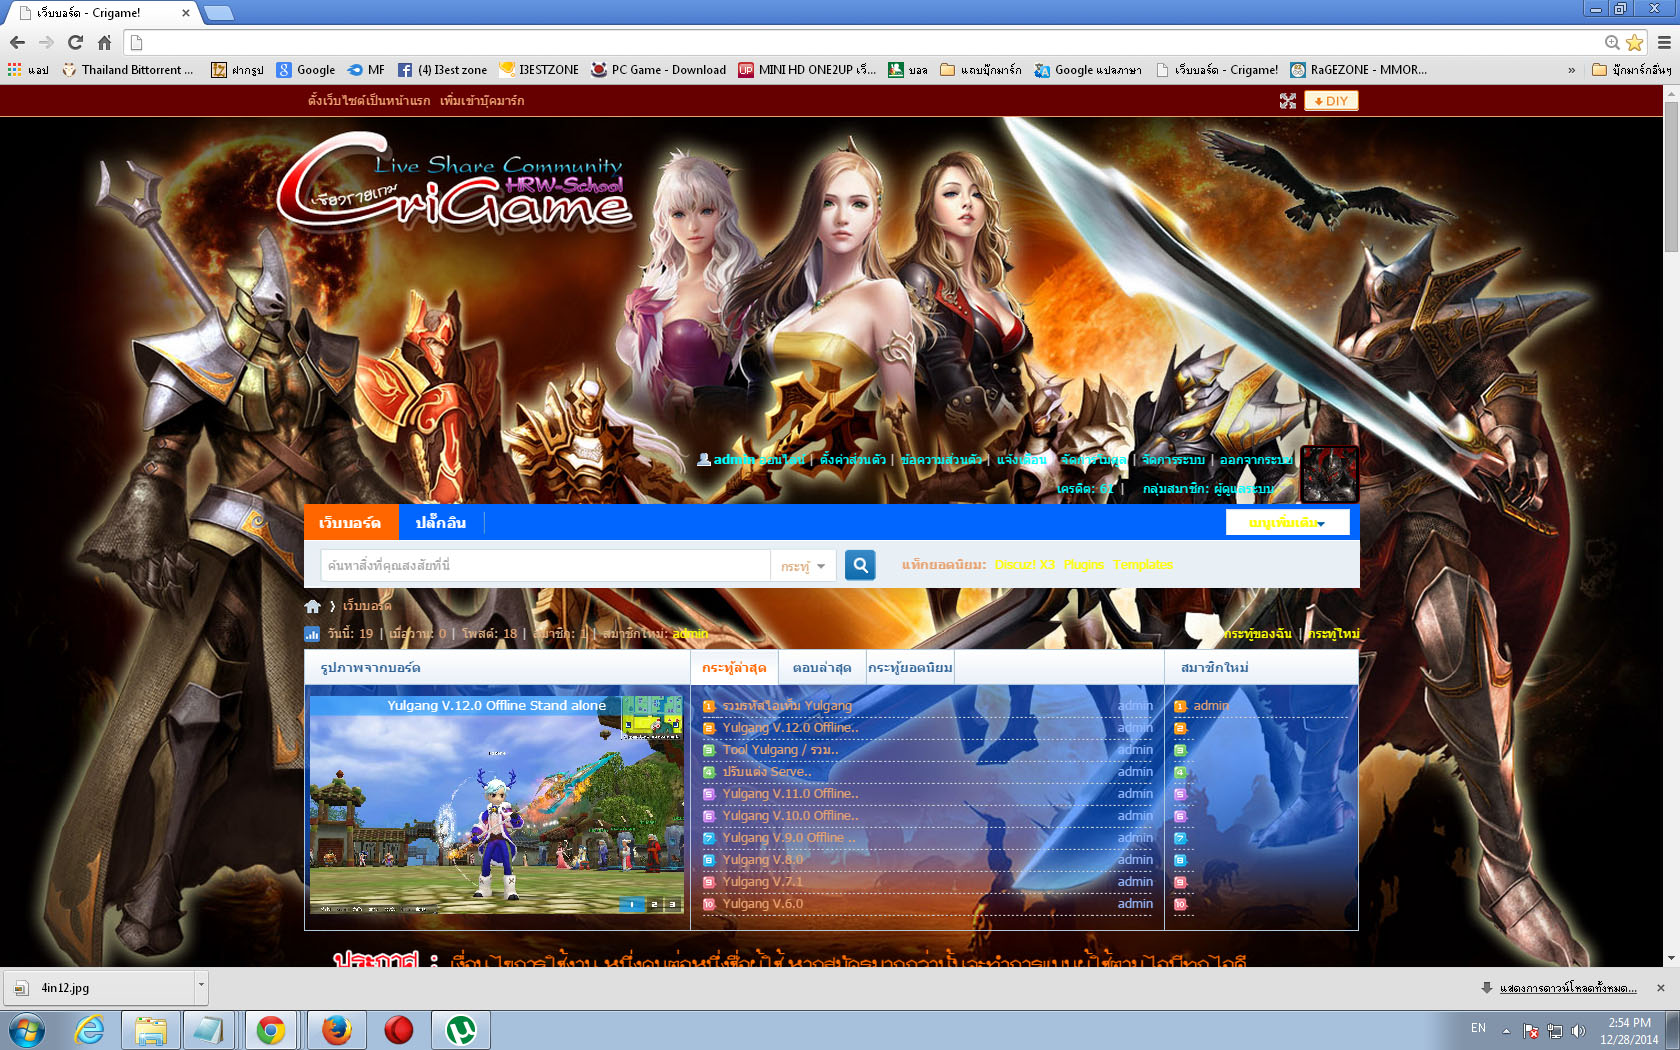Close the downloads bar
Screen dimensions: 1680x1050
(1661, 988)
